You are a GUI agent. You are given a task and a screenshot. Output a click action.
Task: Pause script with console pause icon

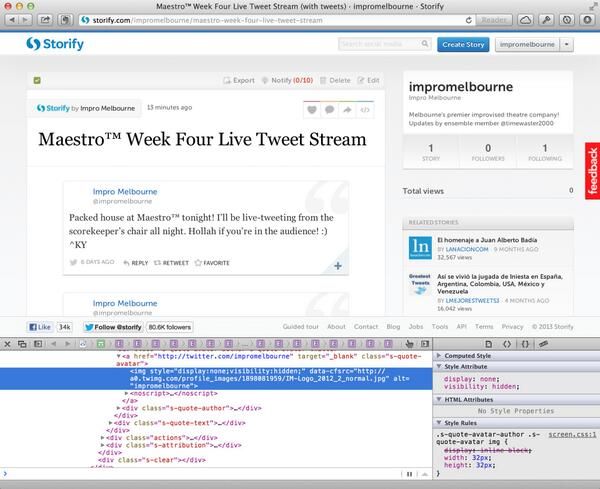click(x=409, y=474)
